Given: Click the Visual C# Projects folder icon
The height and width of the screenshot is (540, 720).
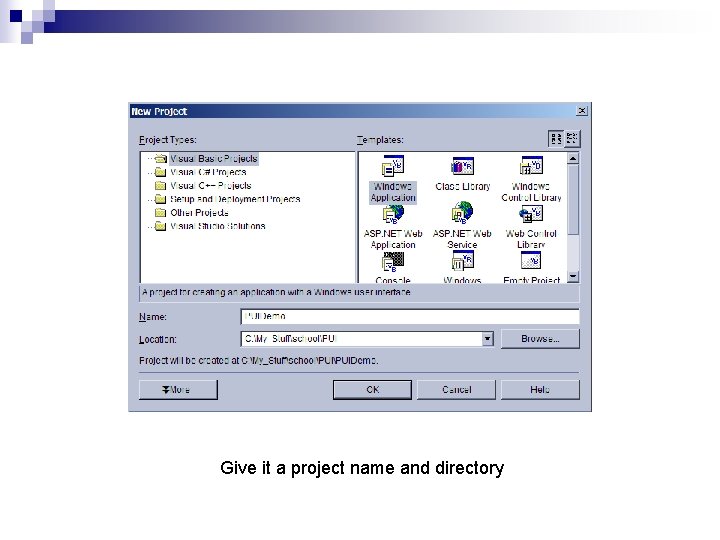Looking at the screenshot, I should [x=160, y=172].
